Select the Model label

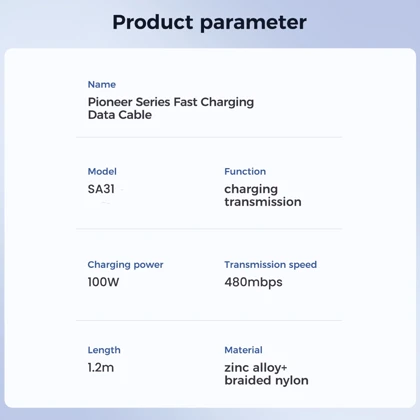pyautogui.click(x=102, y=171)
